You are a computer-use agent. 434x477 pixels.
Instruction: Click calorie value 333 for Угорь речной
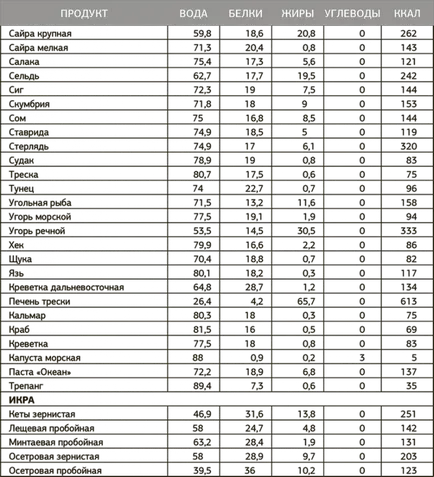[x=409, y=231]
